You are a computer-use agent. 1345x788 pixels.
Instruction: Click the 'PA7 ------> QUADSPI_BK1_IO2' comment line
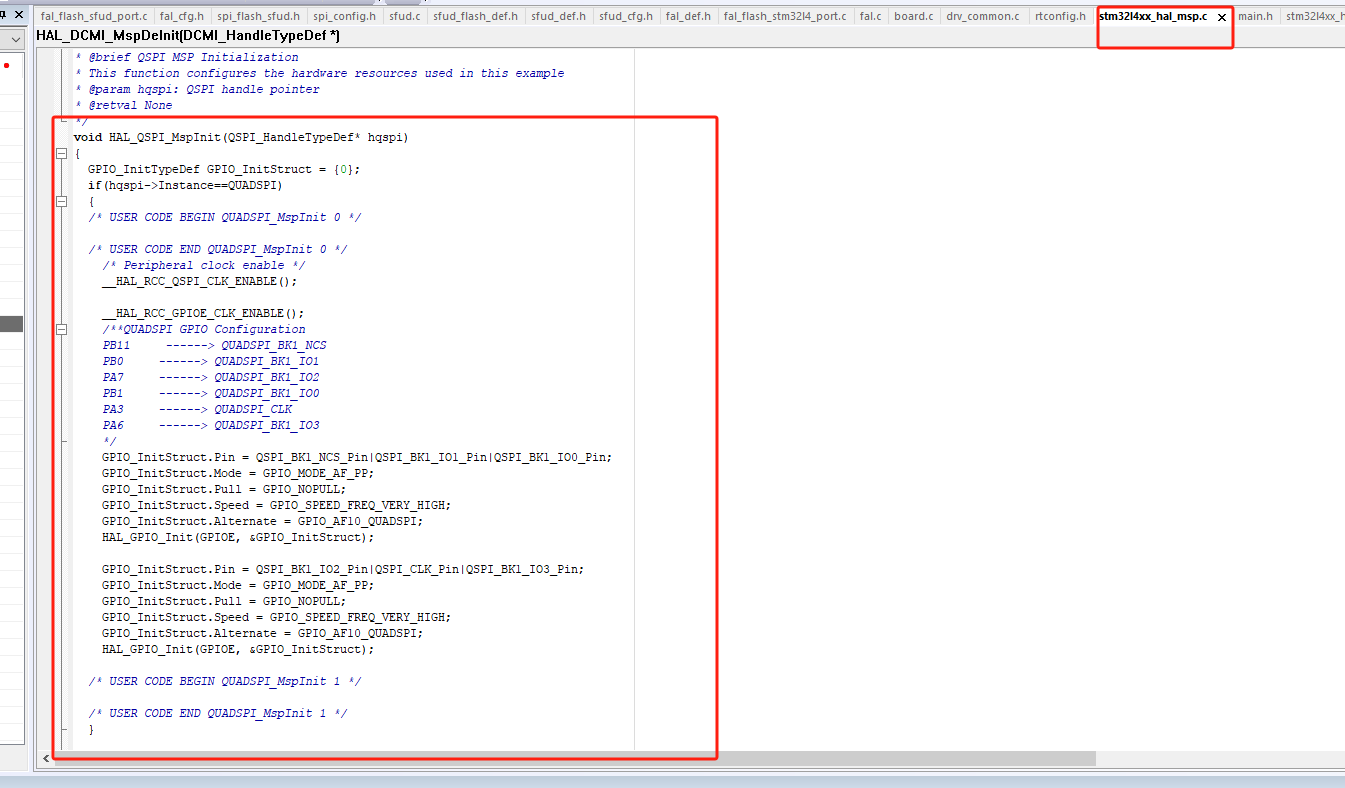(x=211, y=377)
